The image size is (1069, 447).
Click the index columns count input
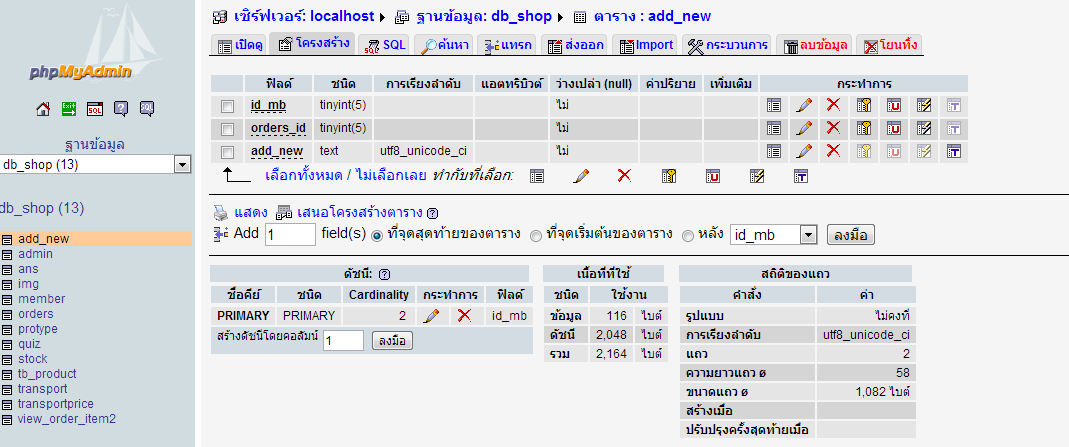coord(344,341)
